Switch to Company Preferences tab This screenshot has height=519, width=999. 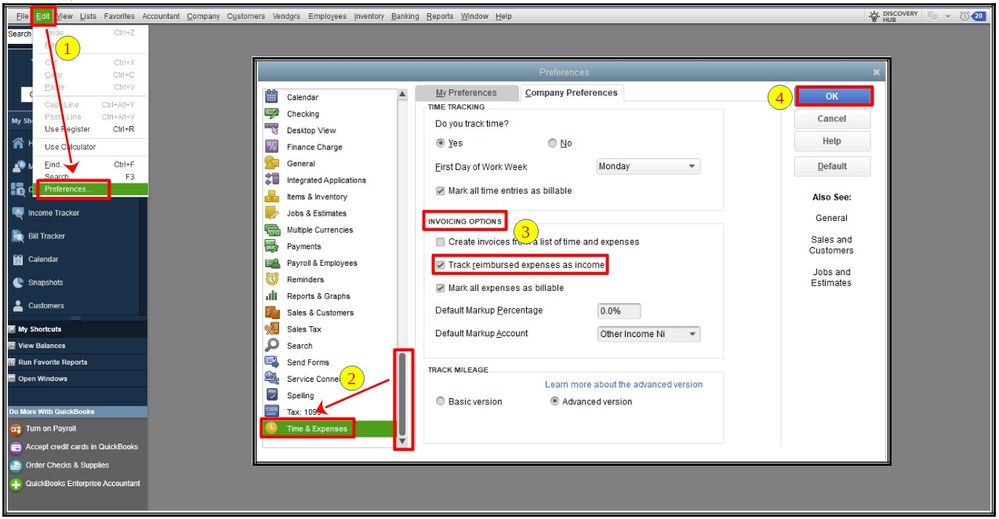(571, 93)
